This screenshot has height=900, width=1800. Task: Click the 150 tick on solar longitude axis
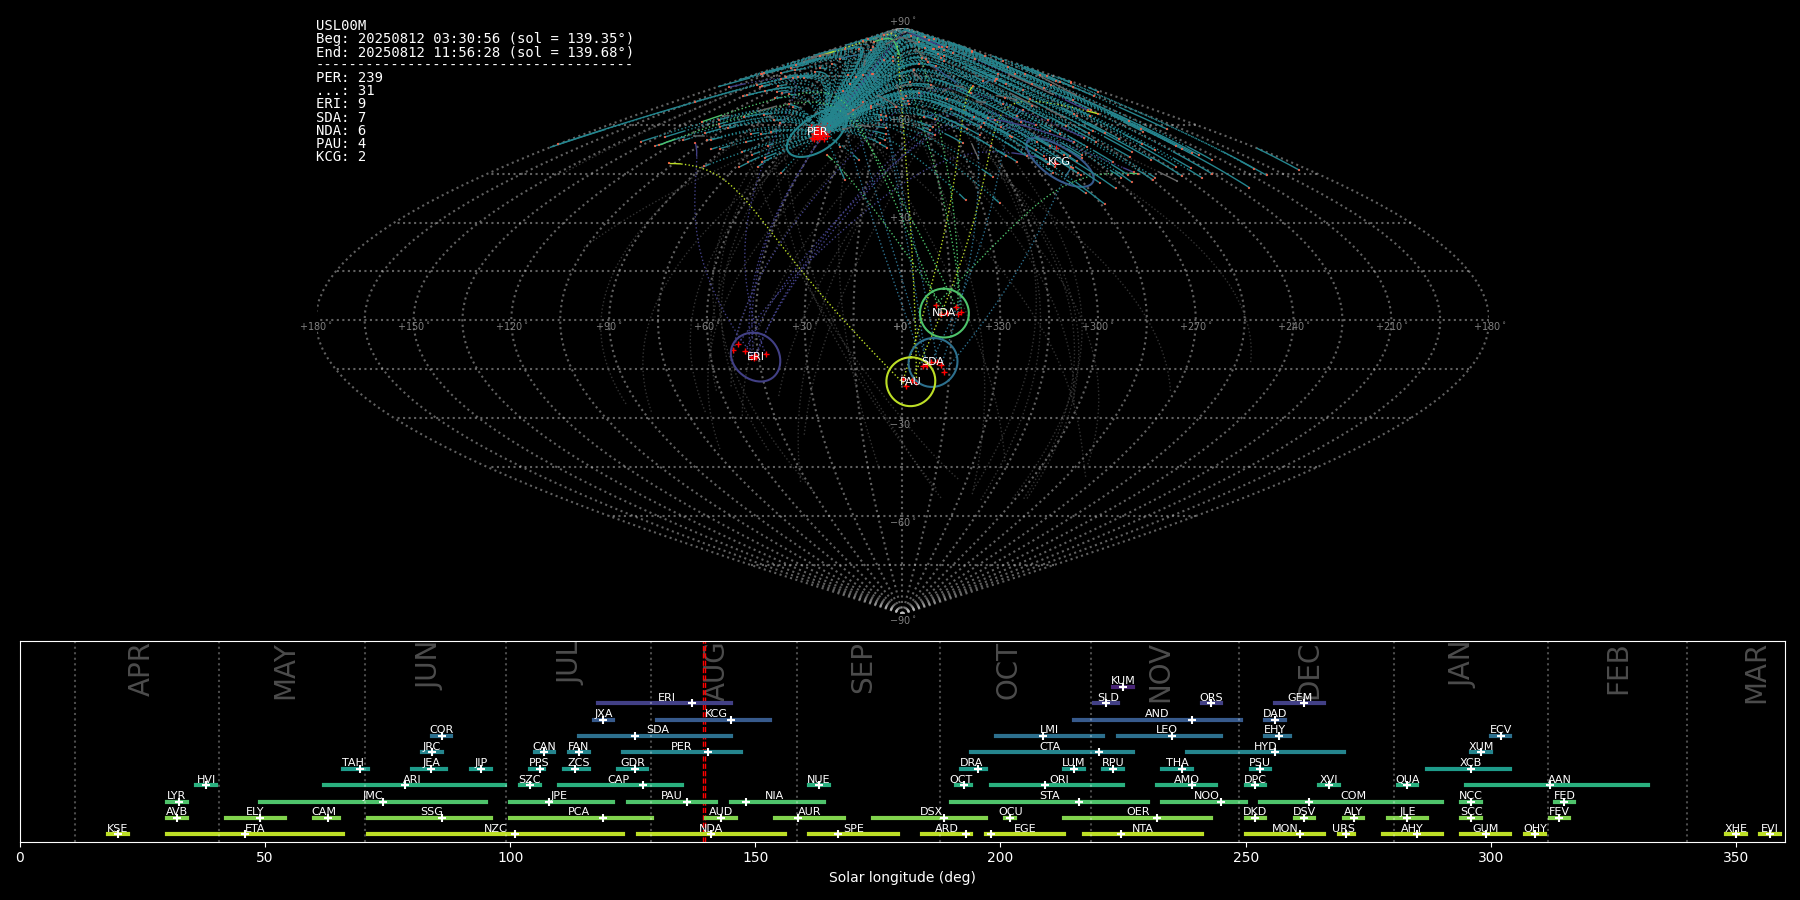755,857
